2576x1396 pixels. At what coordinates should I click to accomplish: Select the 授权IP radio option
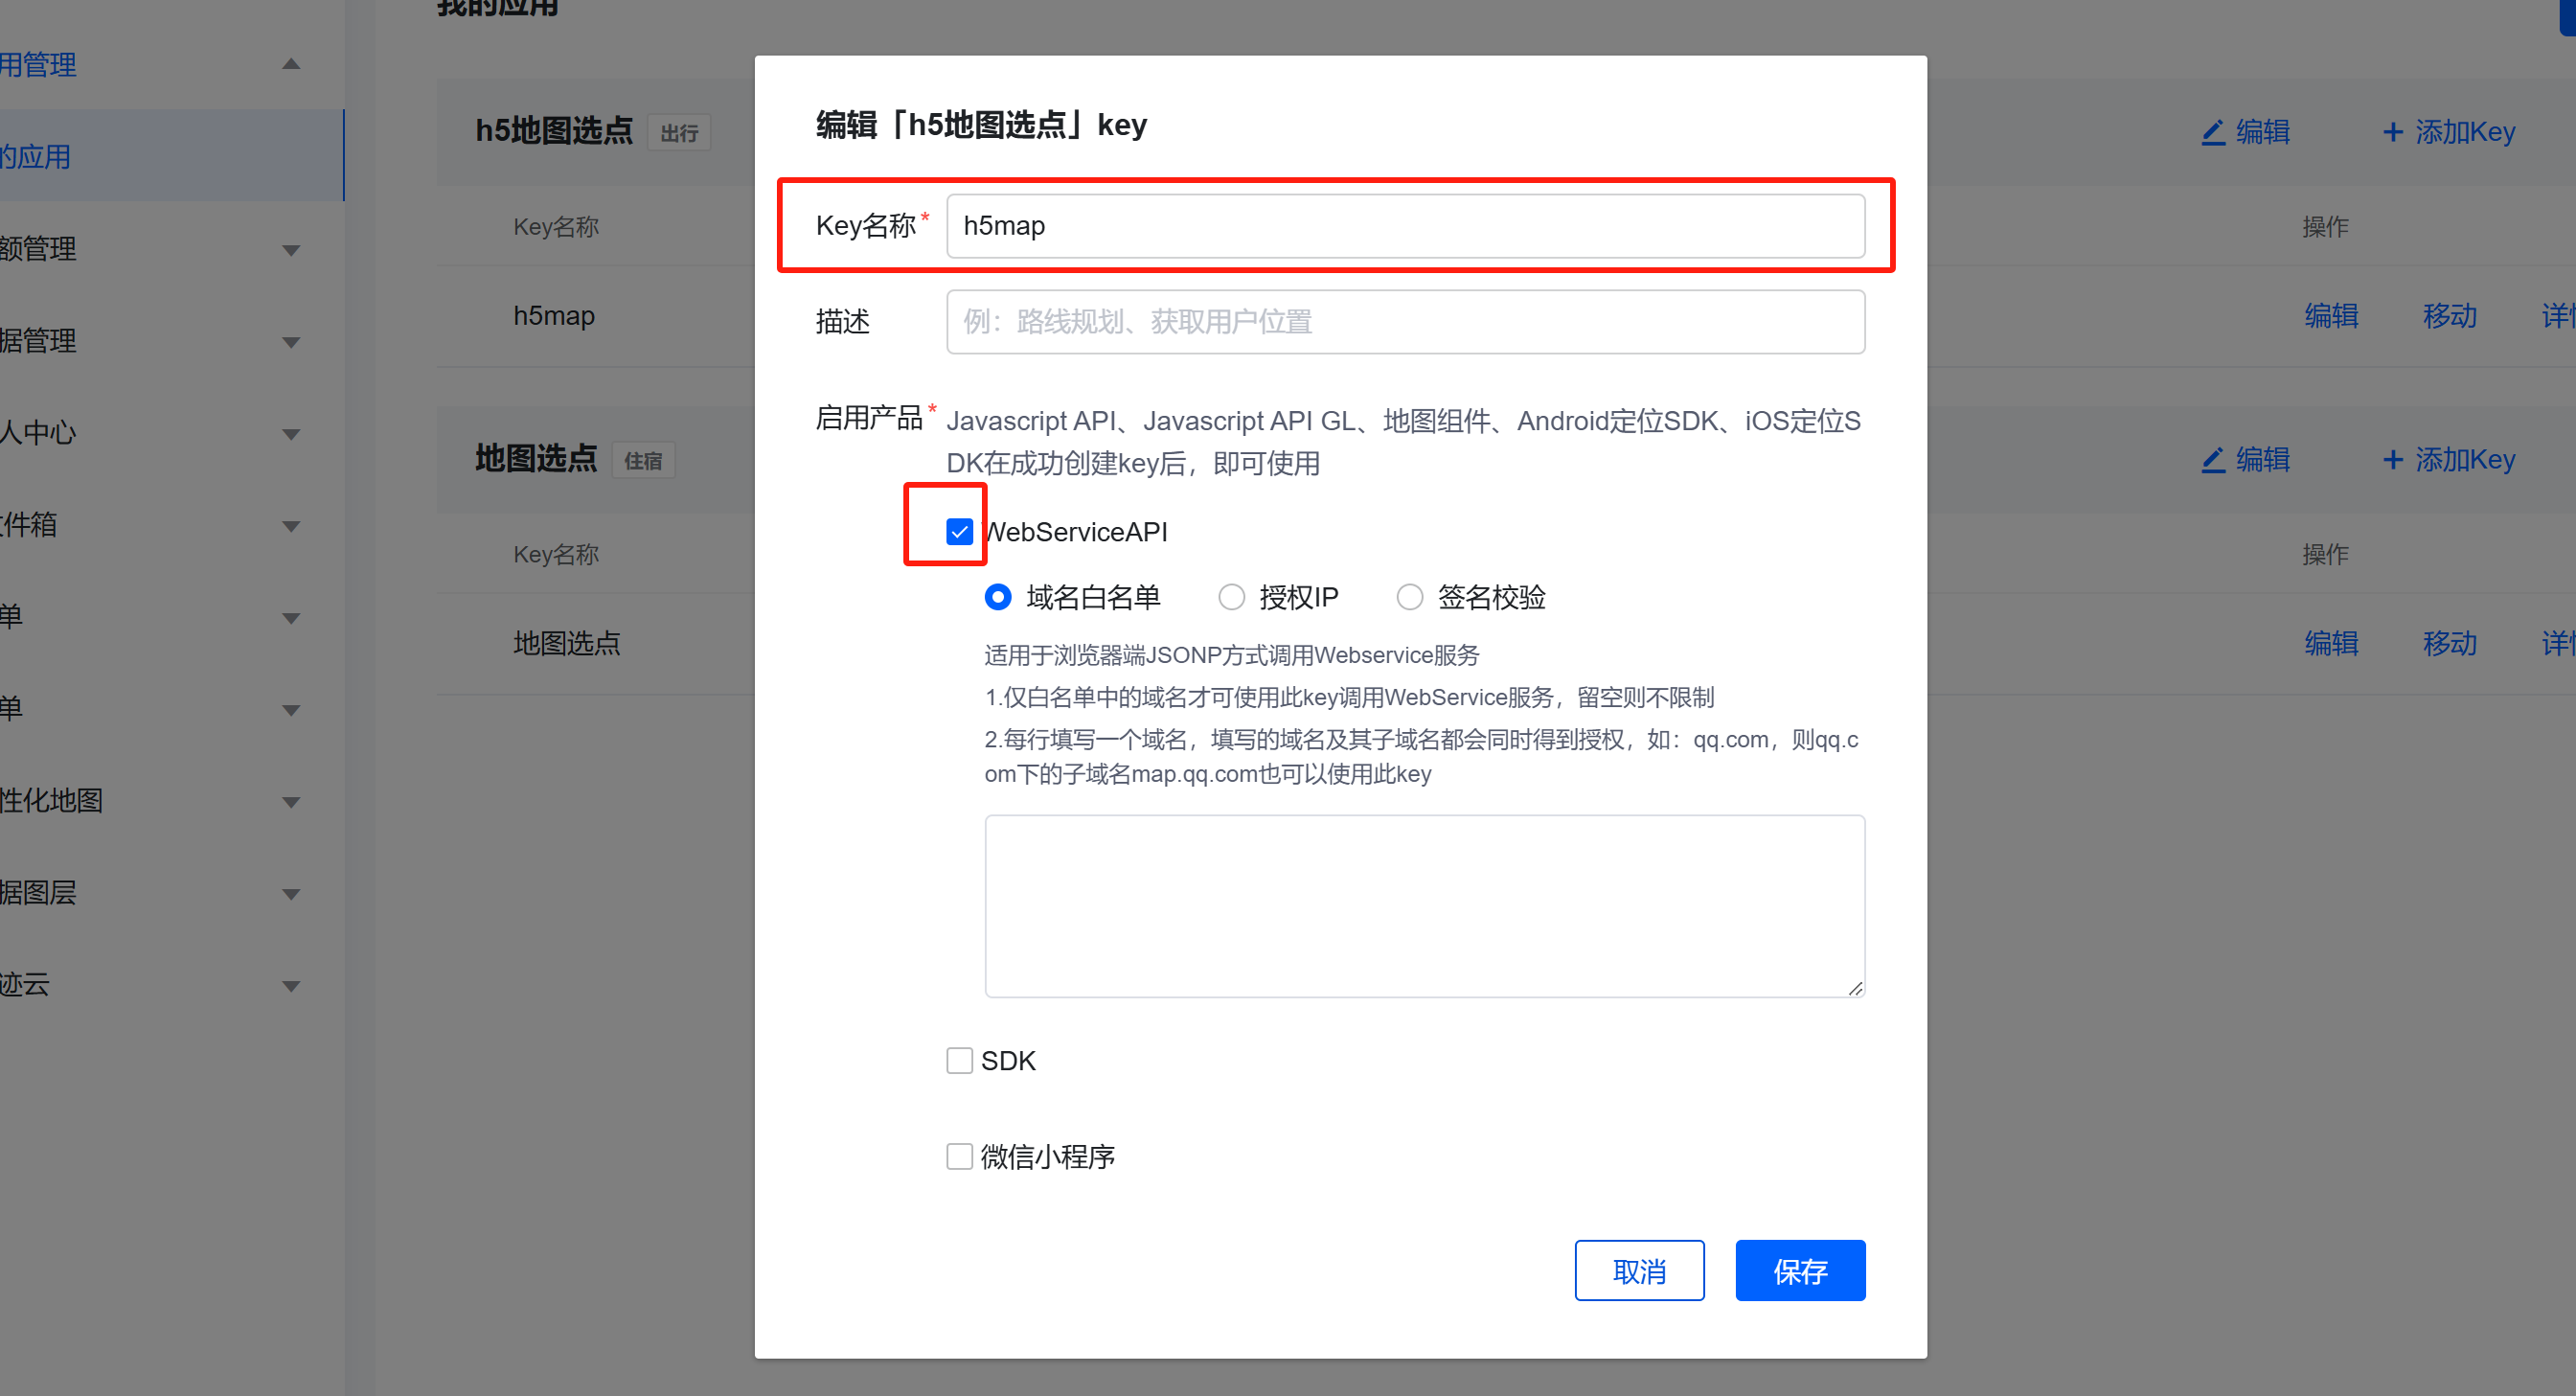pyautogui.click(x=1231, y=597)
